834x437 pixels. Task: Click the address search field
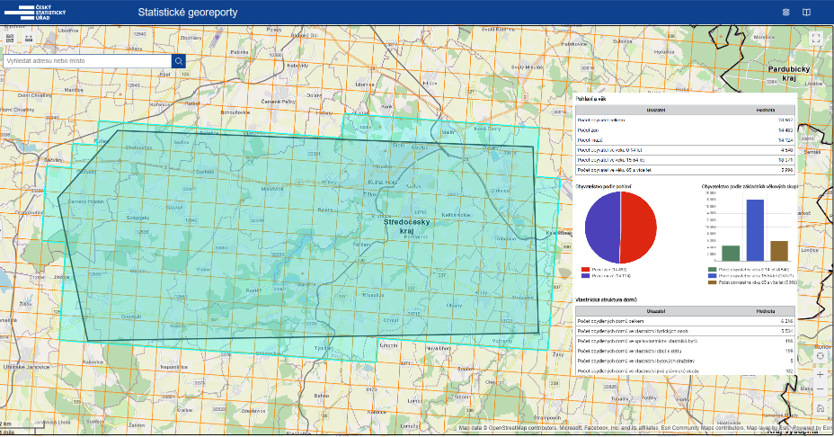click(86, 61)
